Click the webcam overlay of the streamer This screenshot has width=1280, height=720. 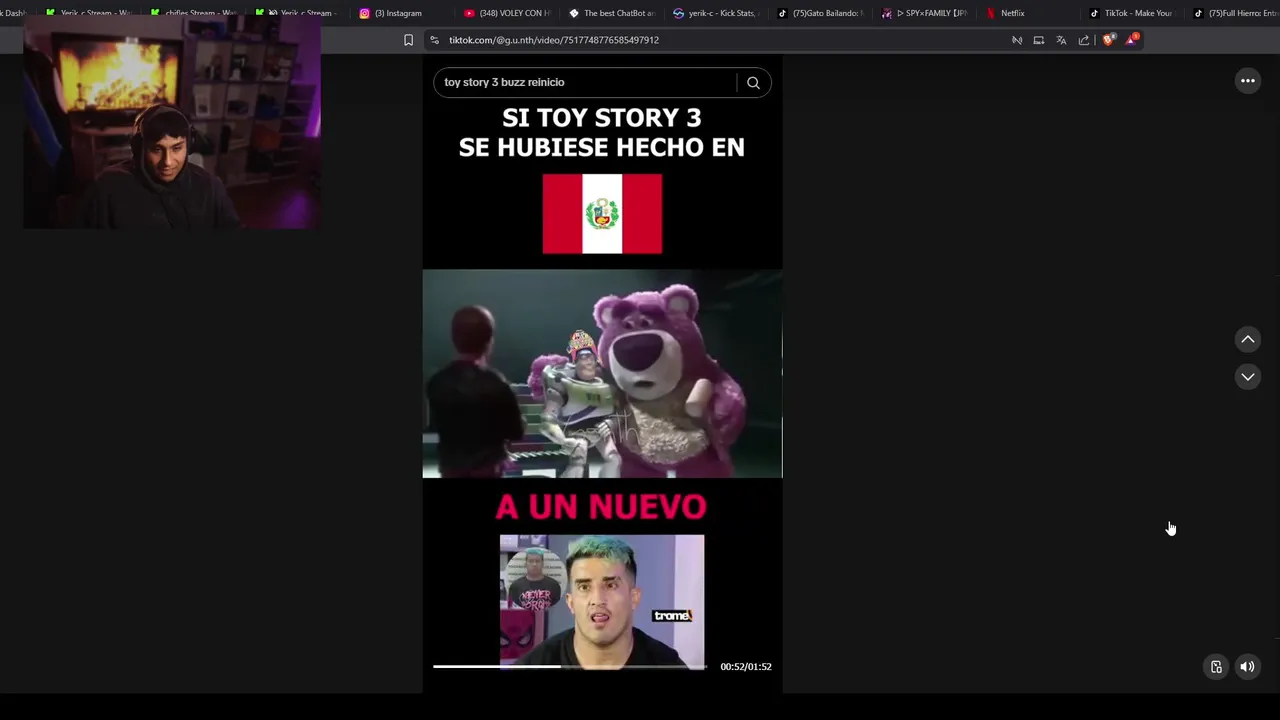172,122
